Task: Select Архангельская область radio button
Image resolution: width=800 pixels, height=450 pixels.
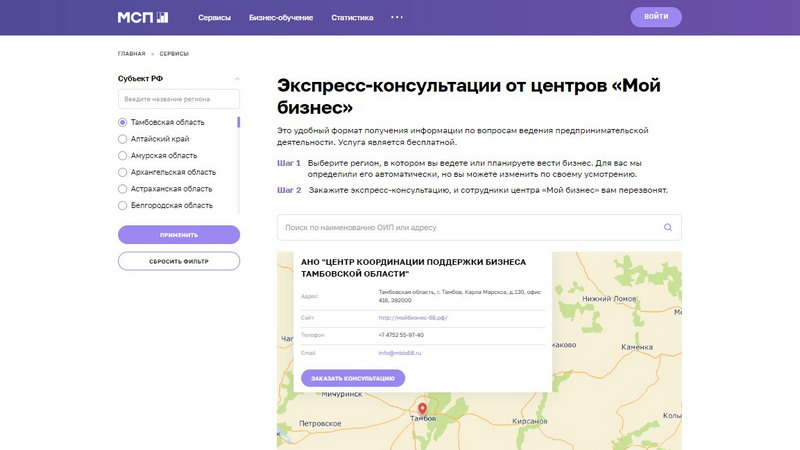Action: (x=122, y=172)
